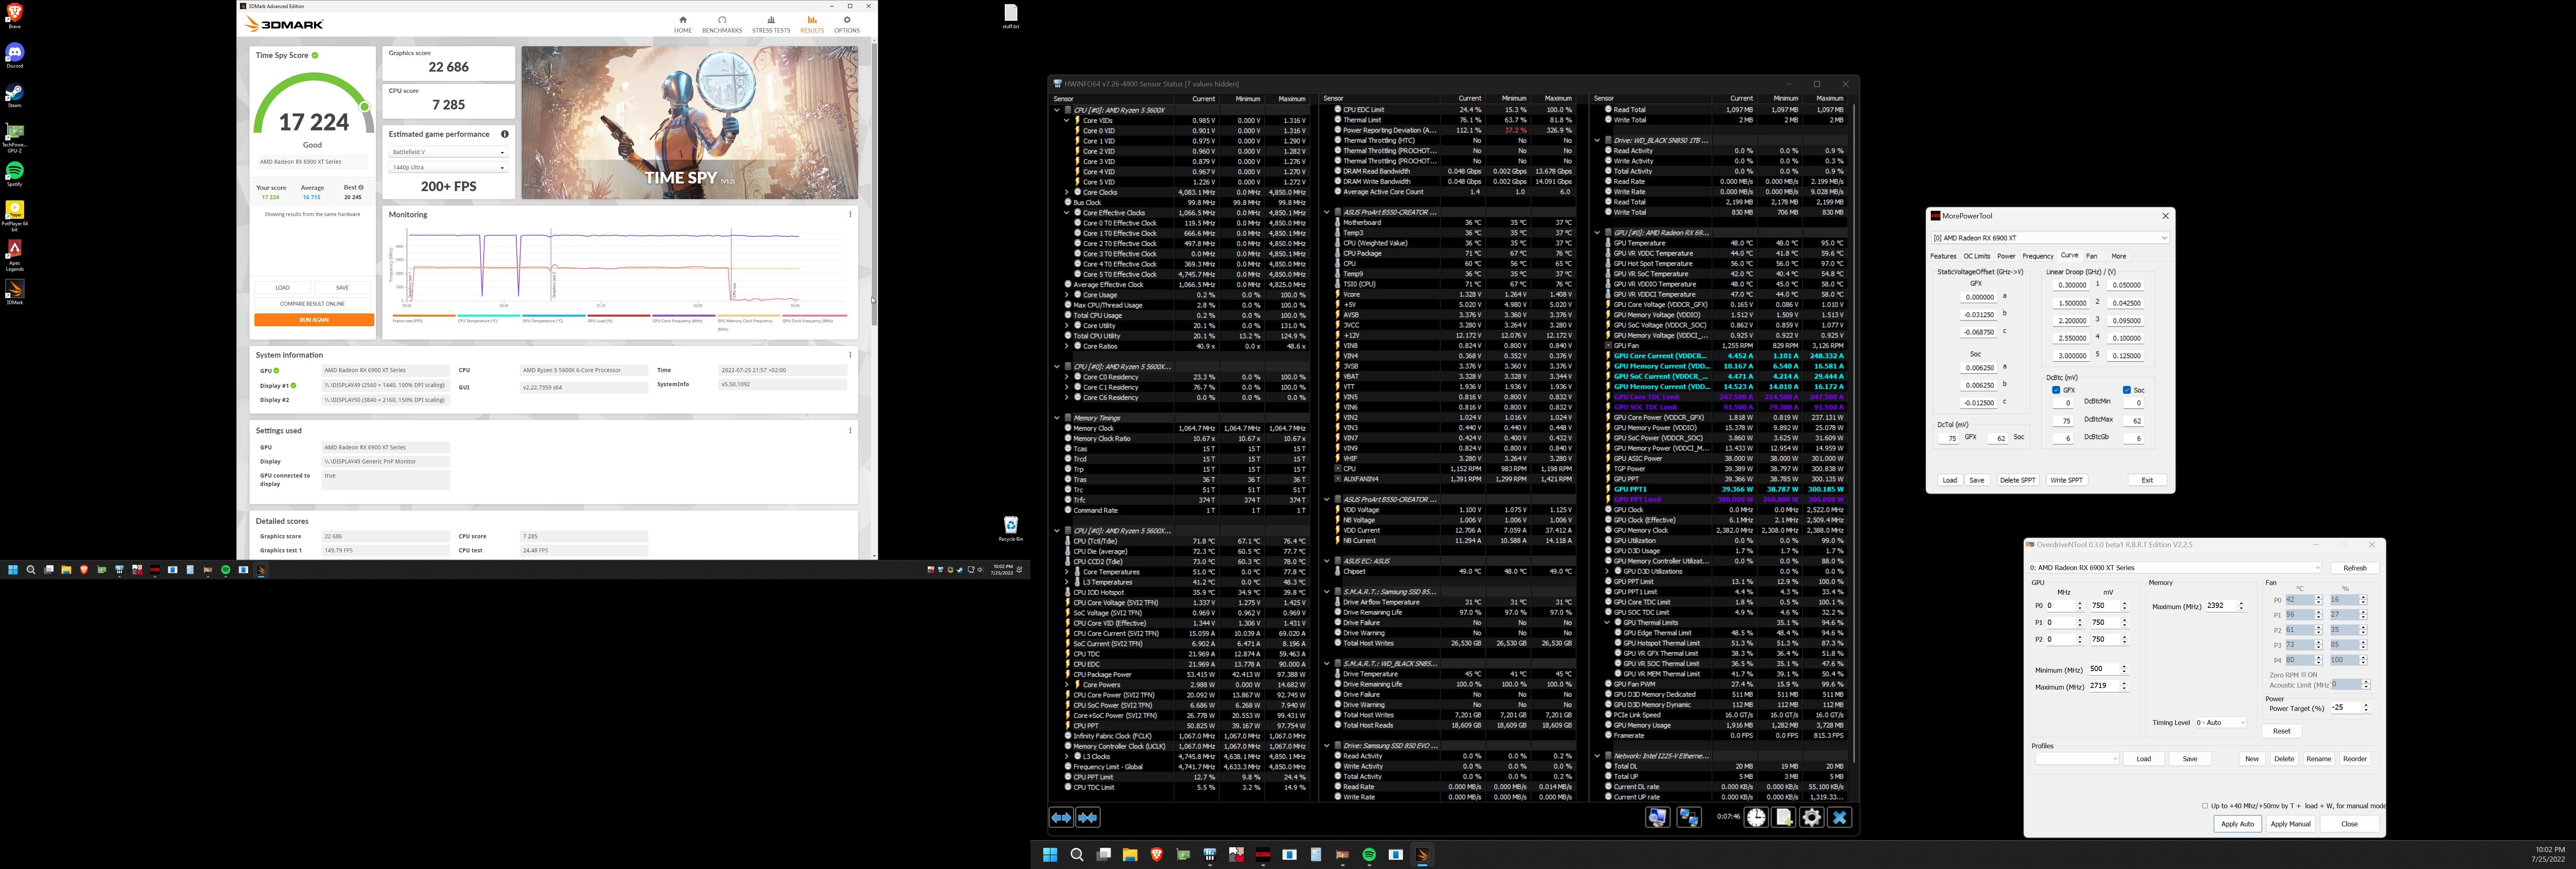This screenshot has height=869, width=2576.
Task: Uncheck GFX checkbox in DcBtc group
Action: pos(2056,390)
